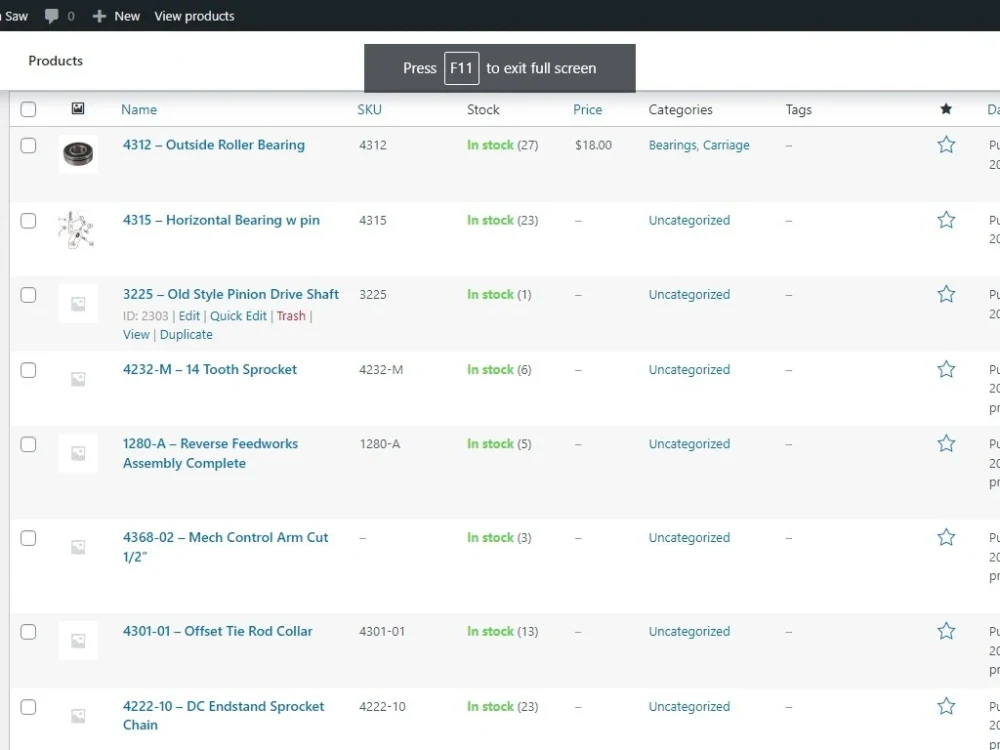Sort products by Price column

tap(587, 110)
